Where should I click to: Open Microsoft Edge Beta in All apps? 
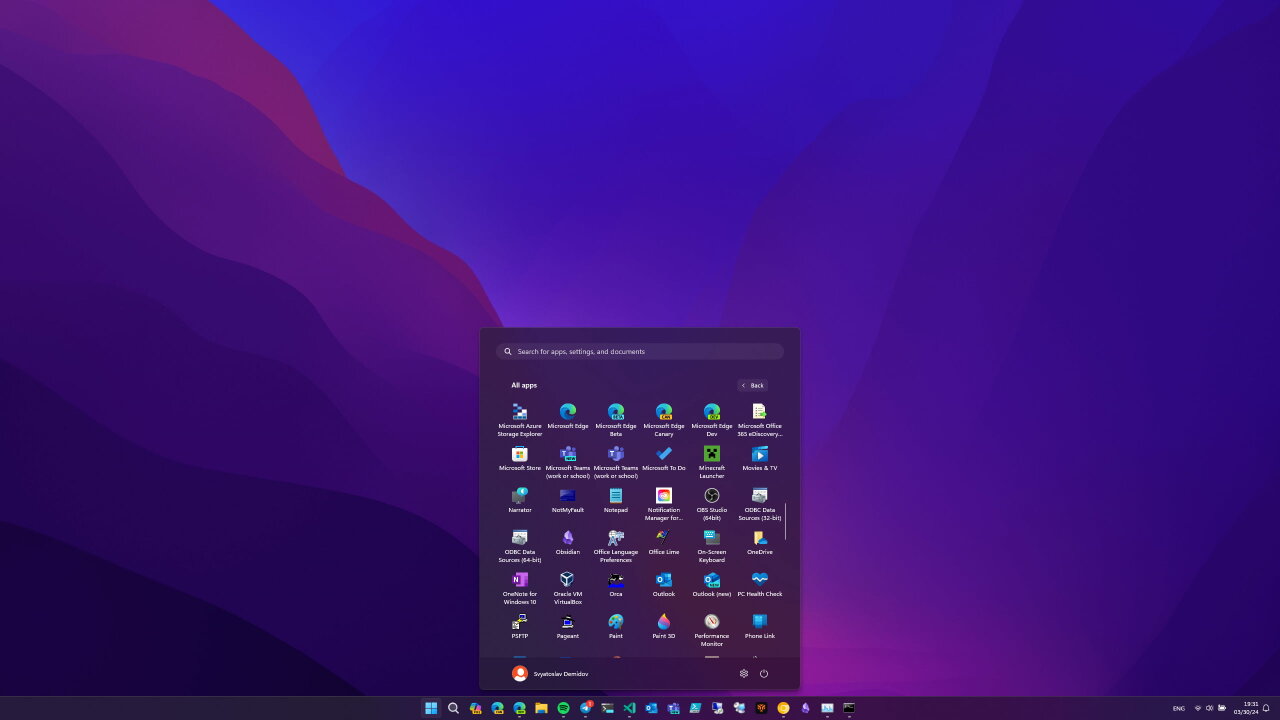click(x=616, y=420)
